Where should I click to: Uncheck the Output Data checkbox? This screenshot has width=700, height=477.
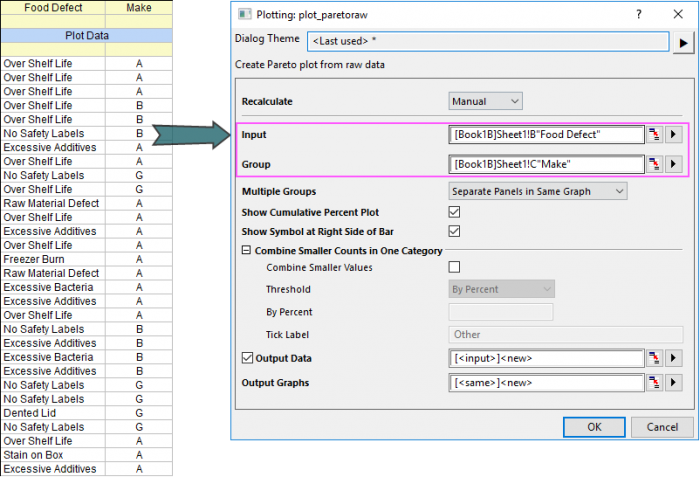point(247,358)
